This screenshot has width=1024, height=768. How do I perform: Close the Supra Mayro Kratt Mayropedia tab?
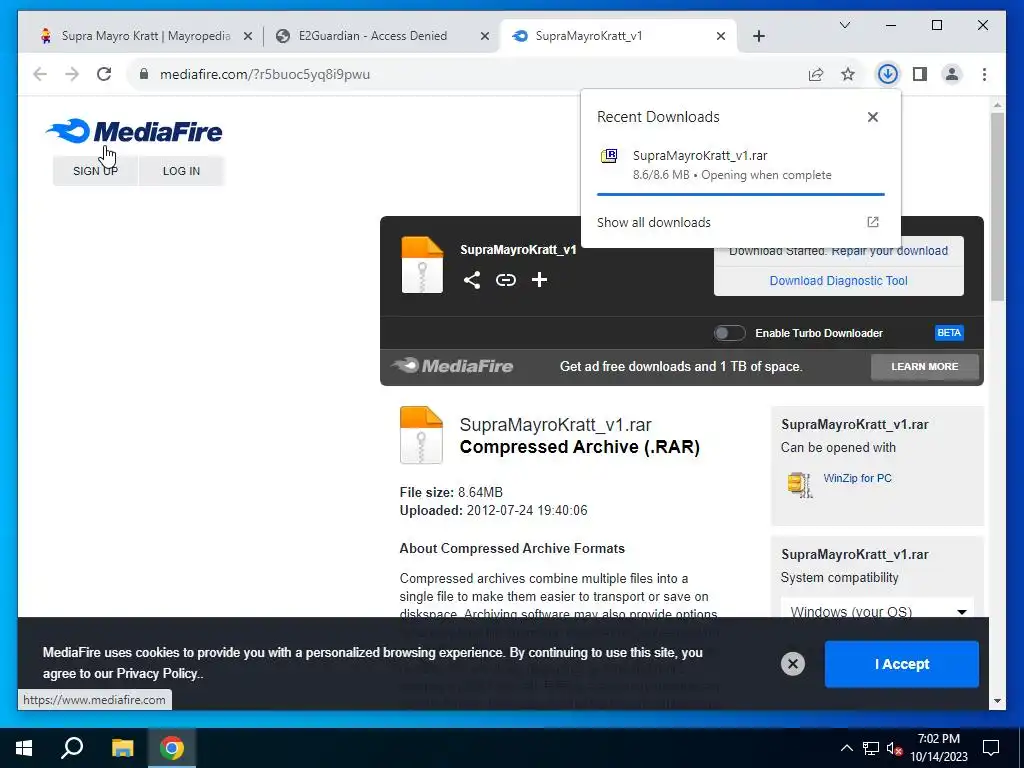(248, 37)
